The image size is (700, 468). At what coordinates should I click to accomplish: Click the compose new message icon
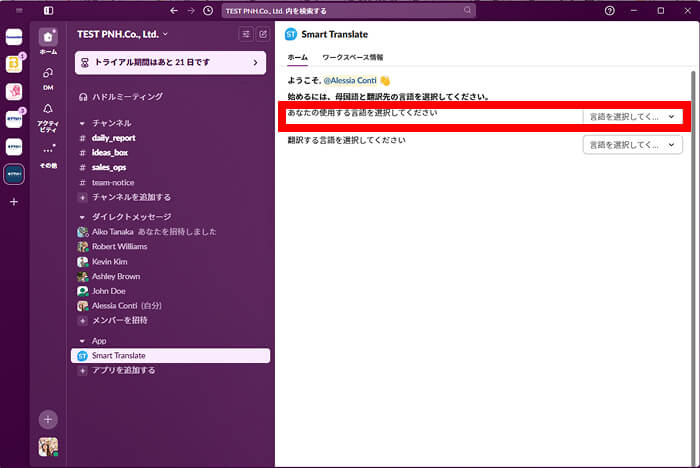[263, 34]
